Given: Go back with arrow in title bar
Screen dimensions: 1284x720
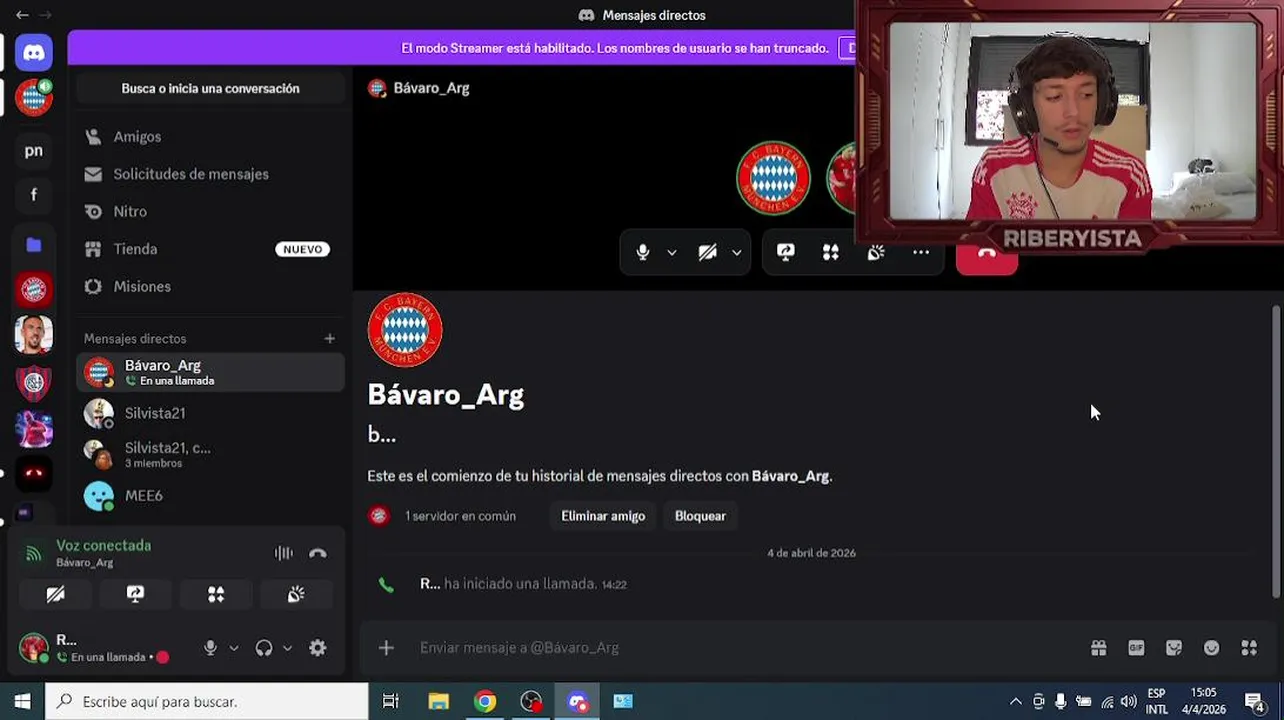Looking at the screenshot, I should pyautogui.click(x=22, y=15).
